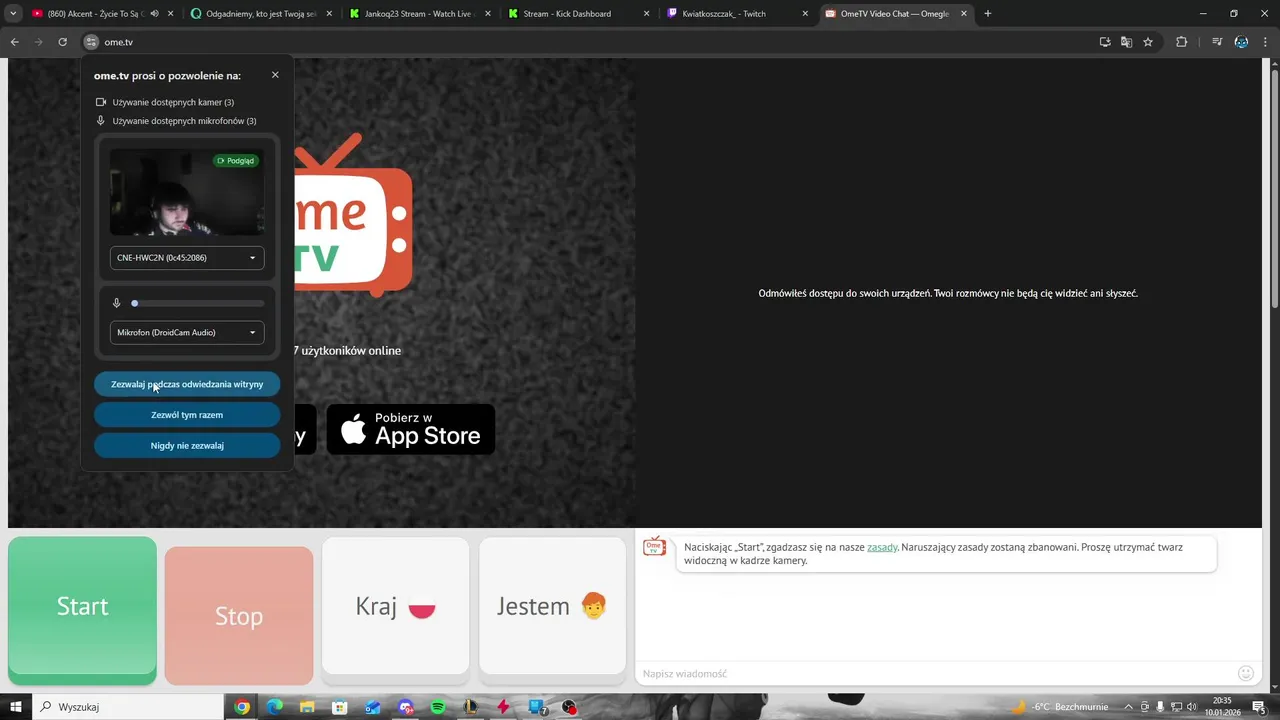Click Używanie dostępnych kamer (3) text
Image resolution: width=1280 pixels, height=720 pixels.
coord(173,102)
